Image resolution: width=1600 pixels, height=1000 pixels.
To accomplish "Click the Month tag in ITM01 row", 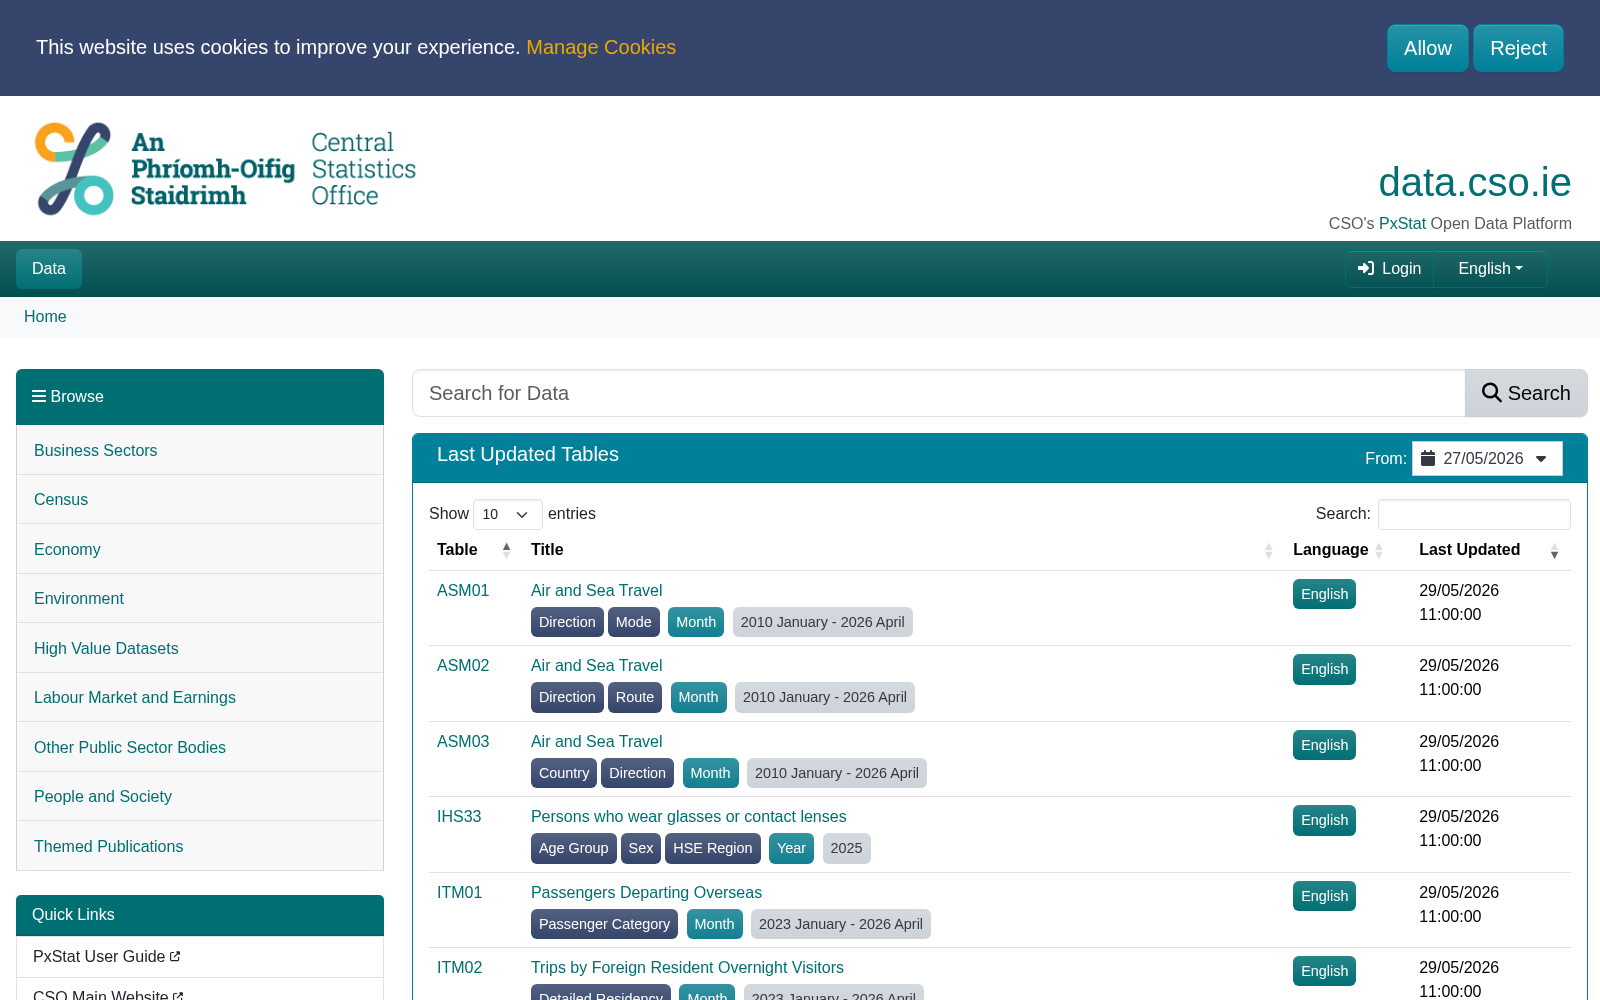I will [x=714, y=924].
